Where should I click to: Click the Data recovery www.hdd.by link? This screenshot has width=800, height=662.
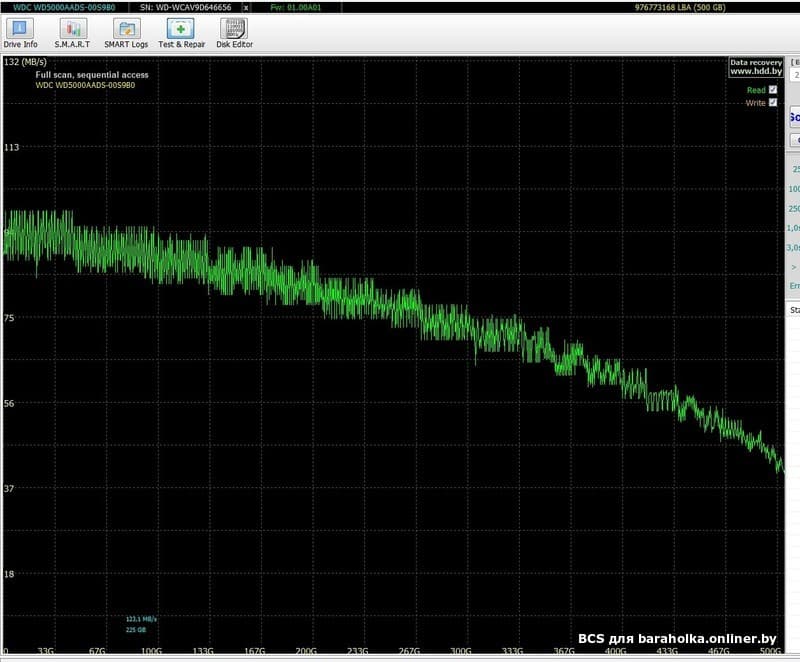click(x=756, y=67)
